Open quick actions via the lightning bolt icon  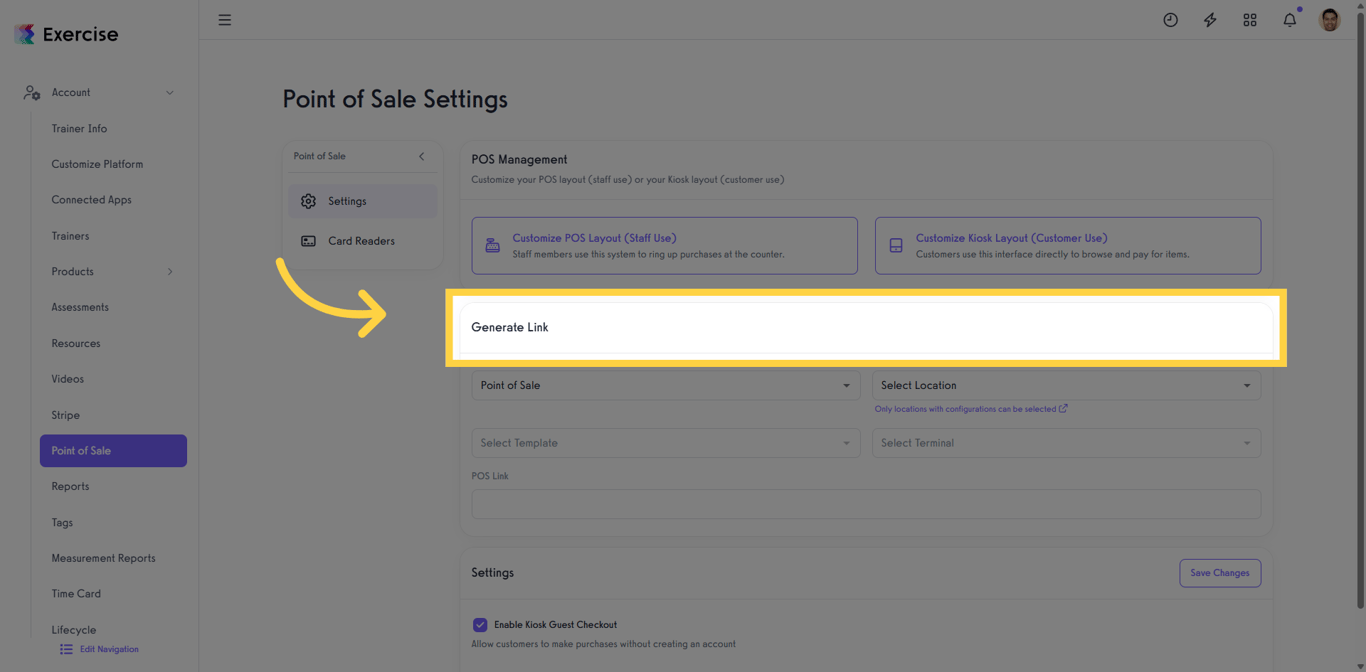pos(1210,19)
